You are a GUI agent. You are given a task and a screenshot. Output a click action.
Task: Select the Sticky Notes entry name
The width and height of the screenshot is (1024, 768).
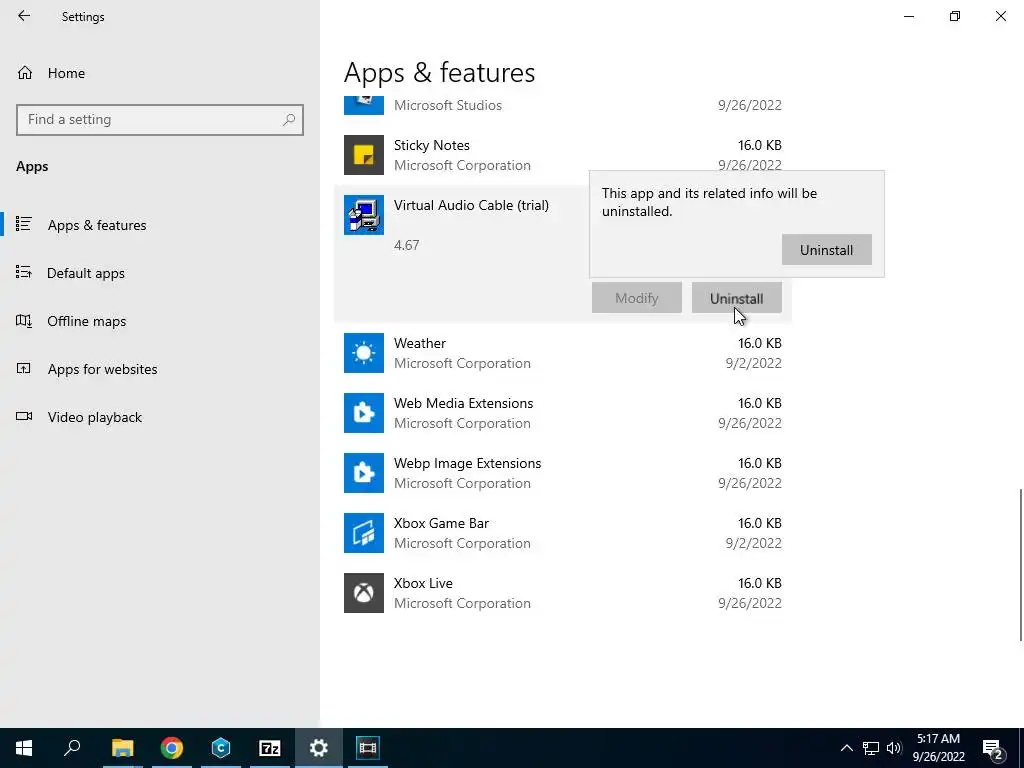tap(432, 145)
